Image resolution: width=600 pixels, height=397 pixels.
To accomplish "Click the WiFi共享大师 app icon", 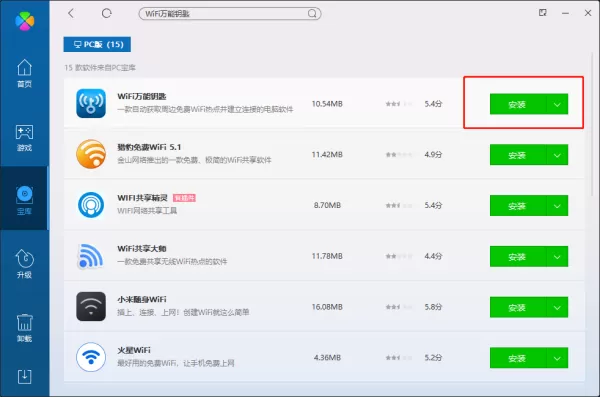I will (x=91, y=256).
